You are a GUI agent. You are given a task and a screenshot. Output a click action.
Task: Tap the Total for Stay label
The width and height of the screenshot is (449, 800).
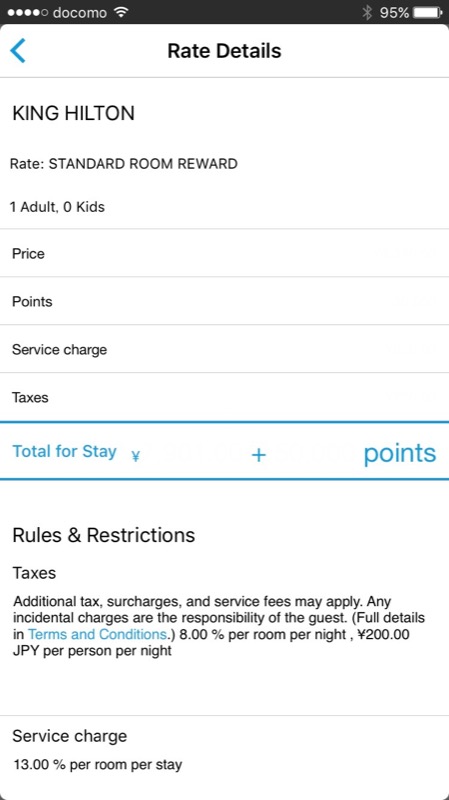pos(64,452)
